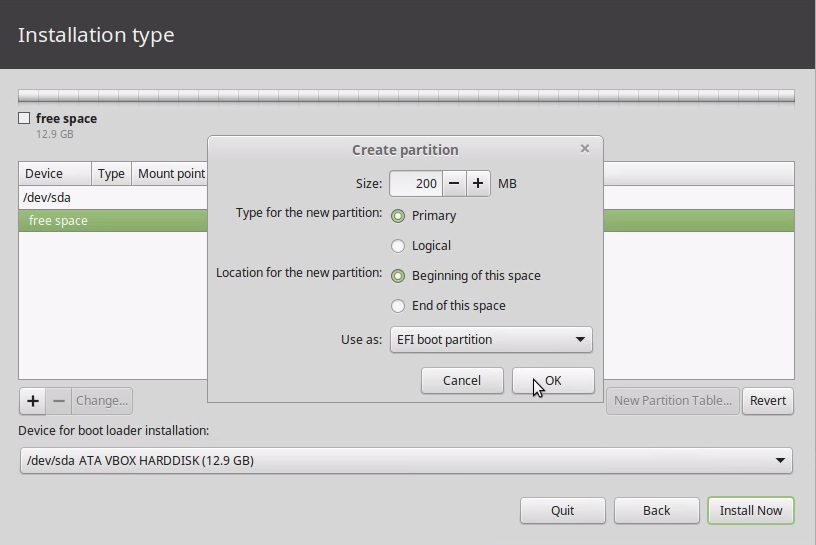The height and width of the screenshot is (545, 816).
Task: Click the Change... button
Action: tap(102, 401)
